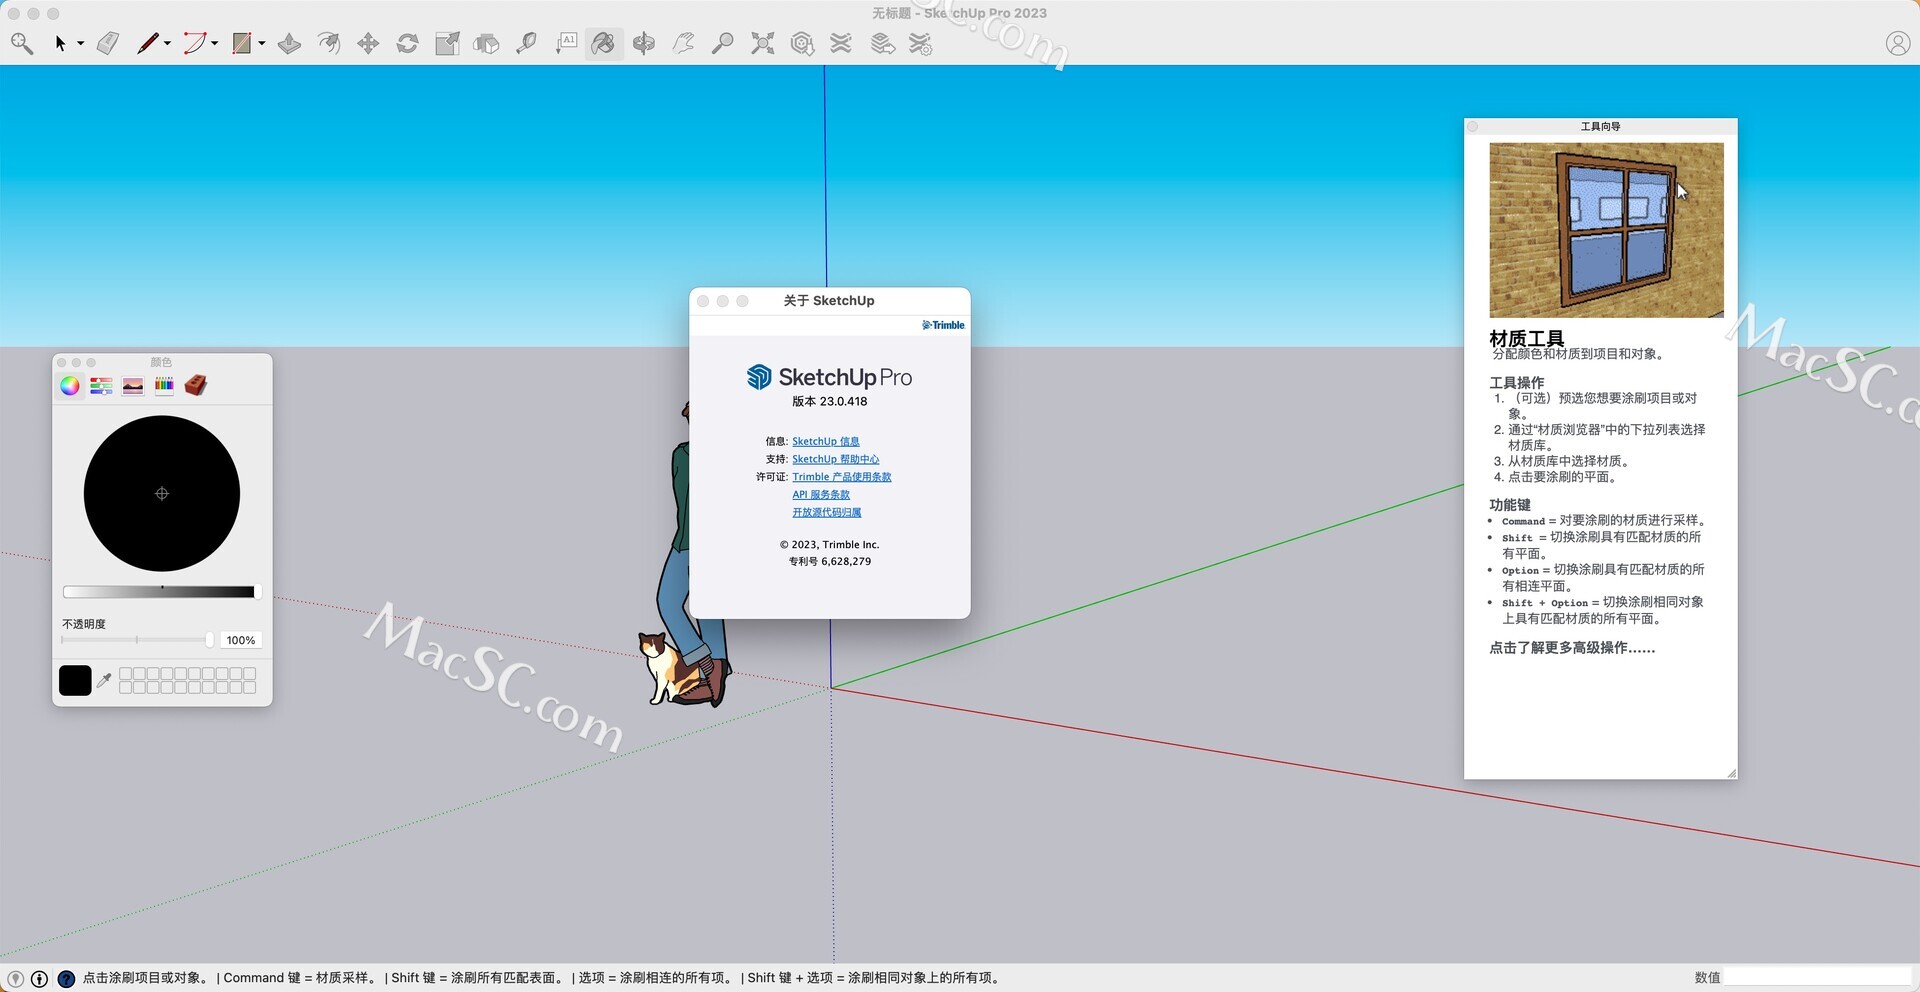Image resolution: width=1920 pixels, height=992 pixels.
Task: Activate the Rotate tool
Action: (407, 43)
